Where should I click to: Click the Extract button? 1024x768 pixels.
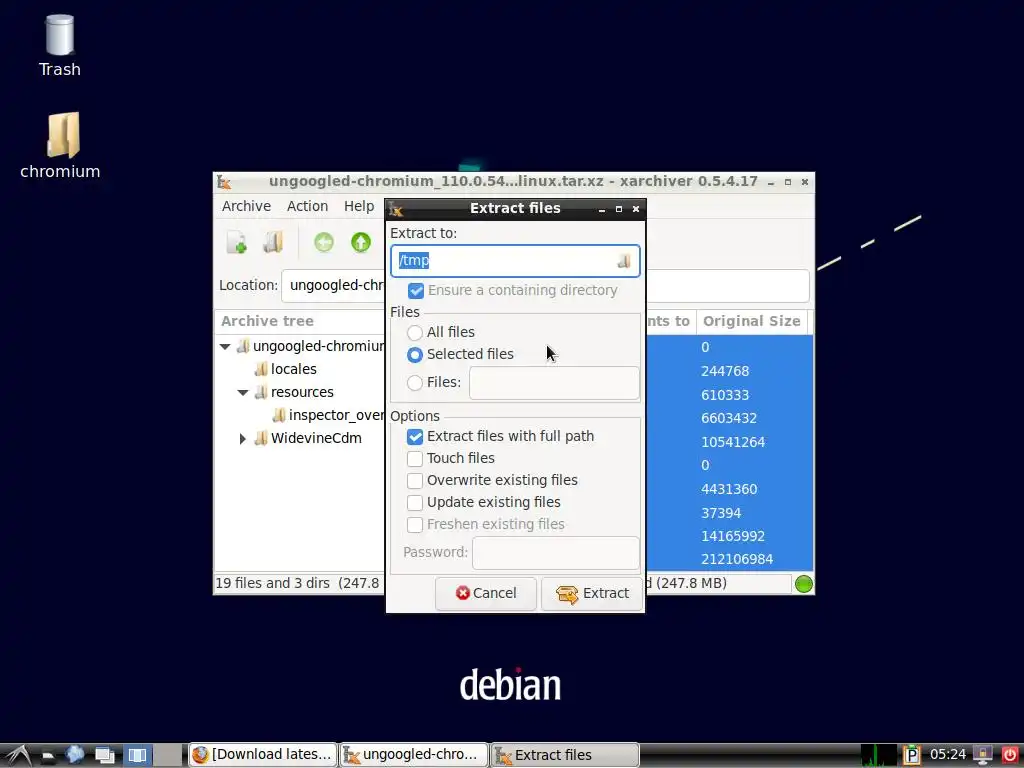click(592, 594)
